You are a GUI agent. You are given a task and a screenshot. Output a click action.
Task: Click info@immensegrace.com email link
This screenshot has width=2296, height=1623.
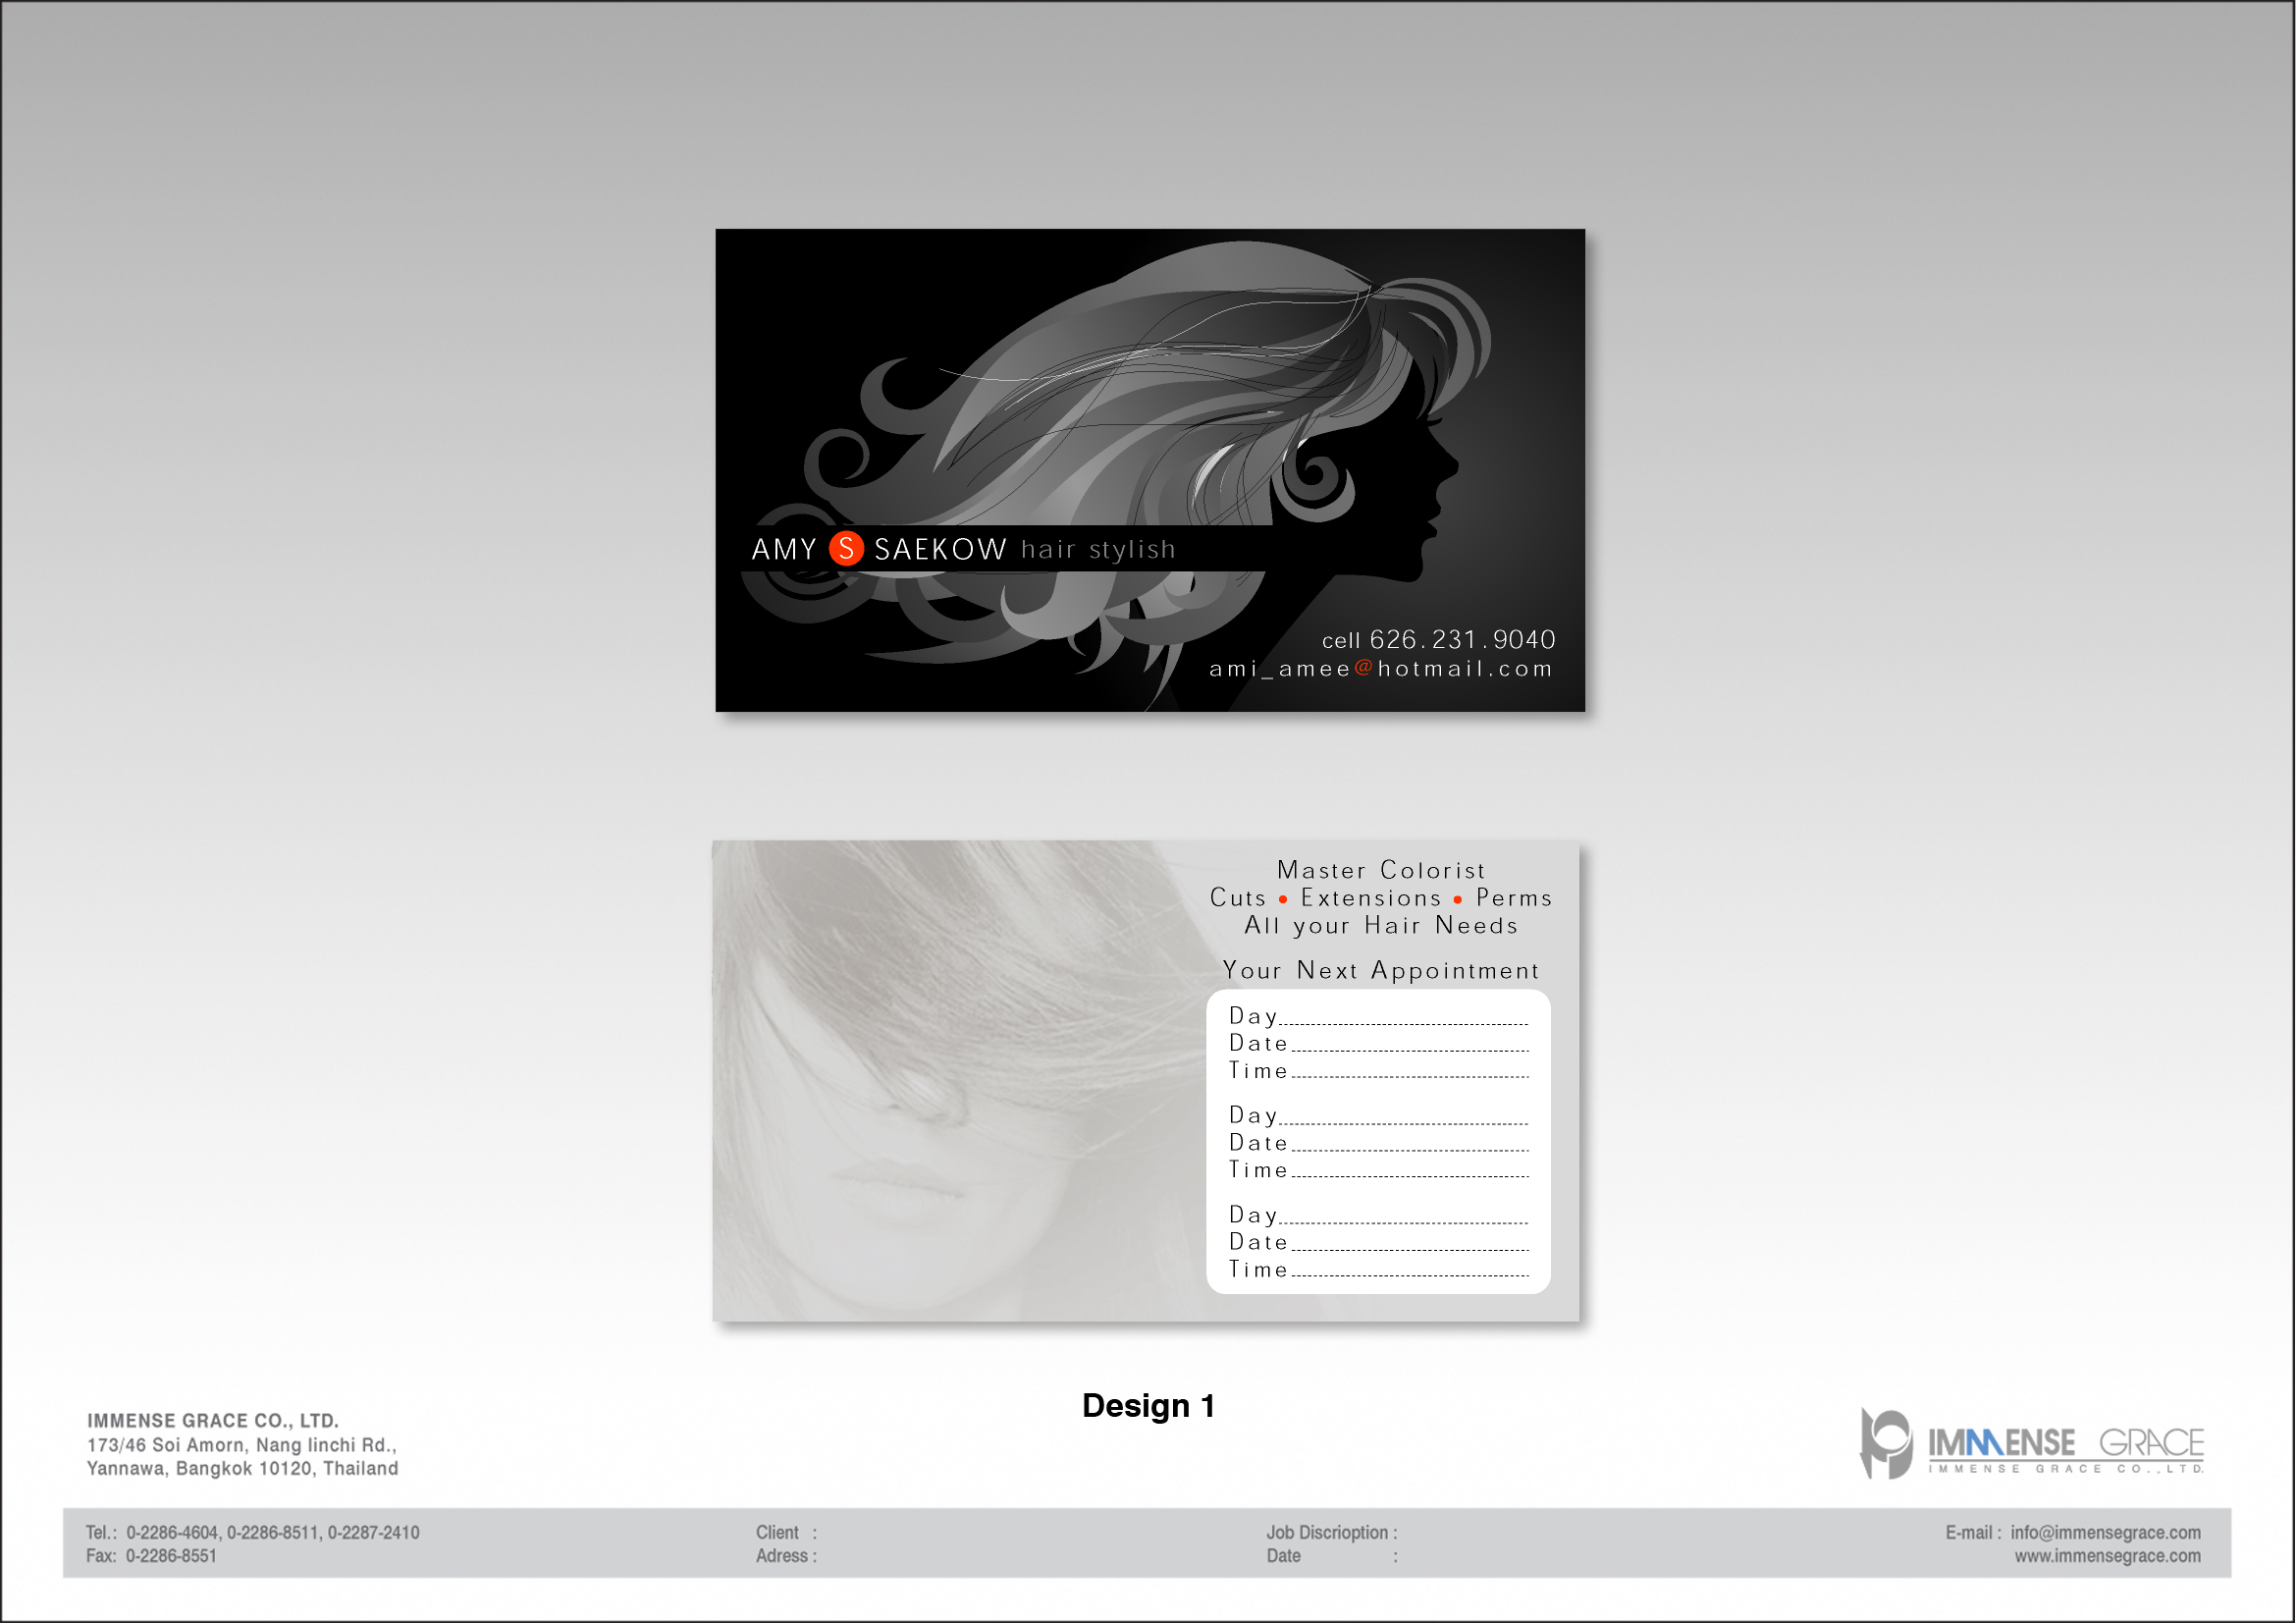[2105, 1532]
